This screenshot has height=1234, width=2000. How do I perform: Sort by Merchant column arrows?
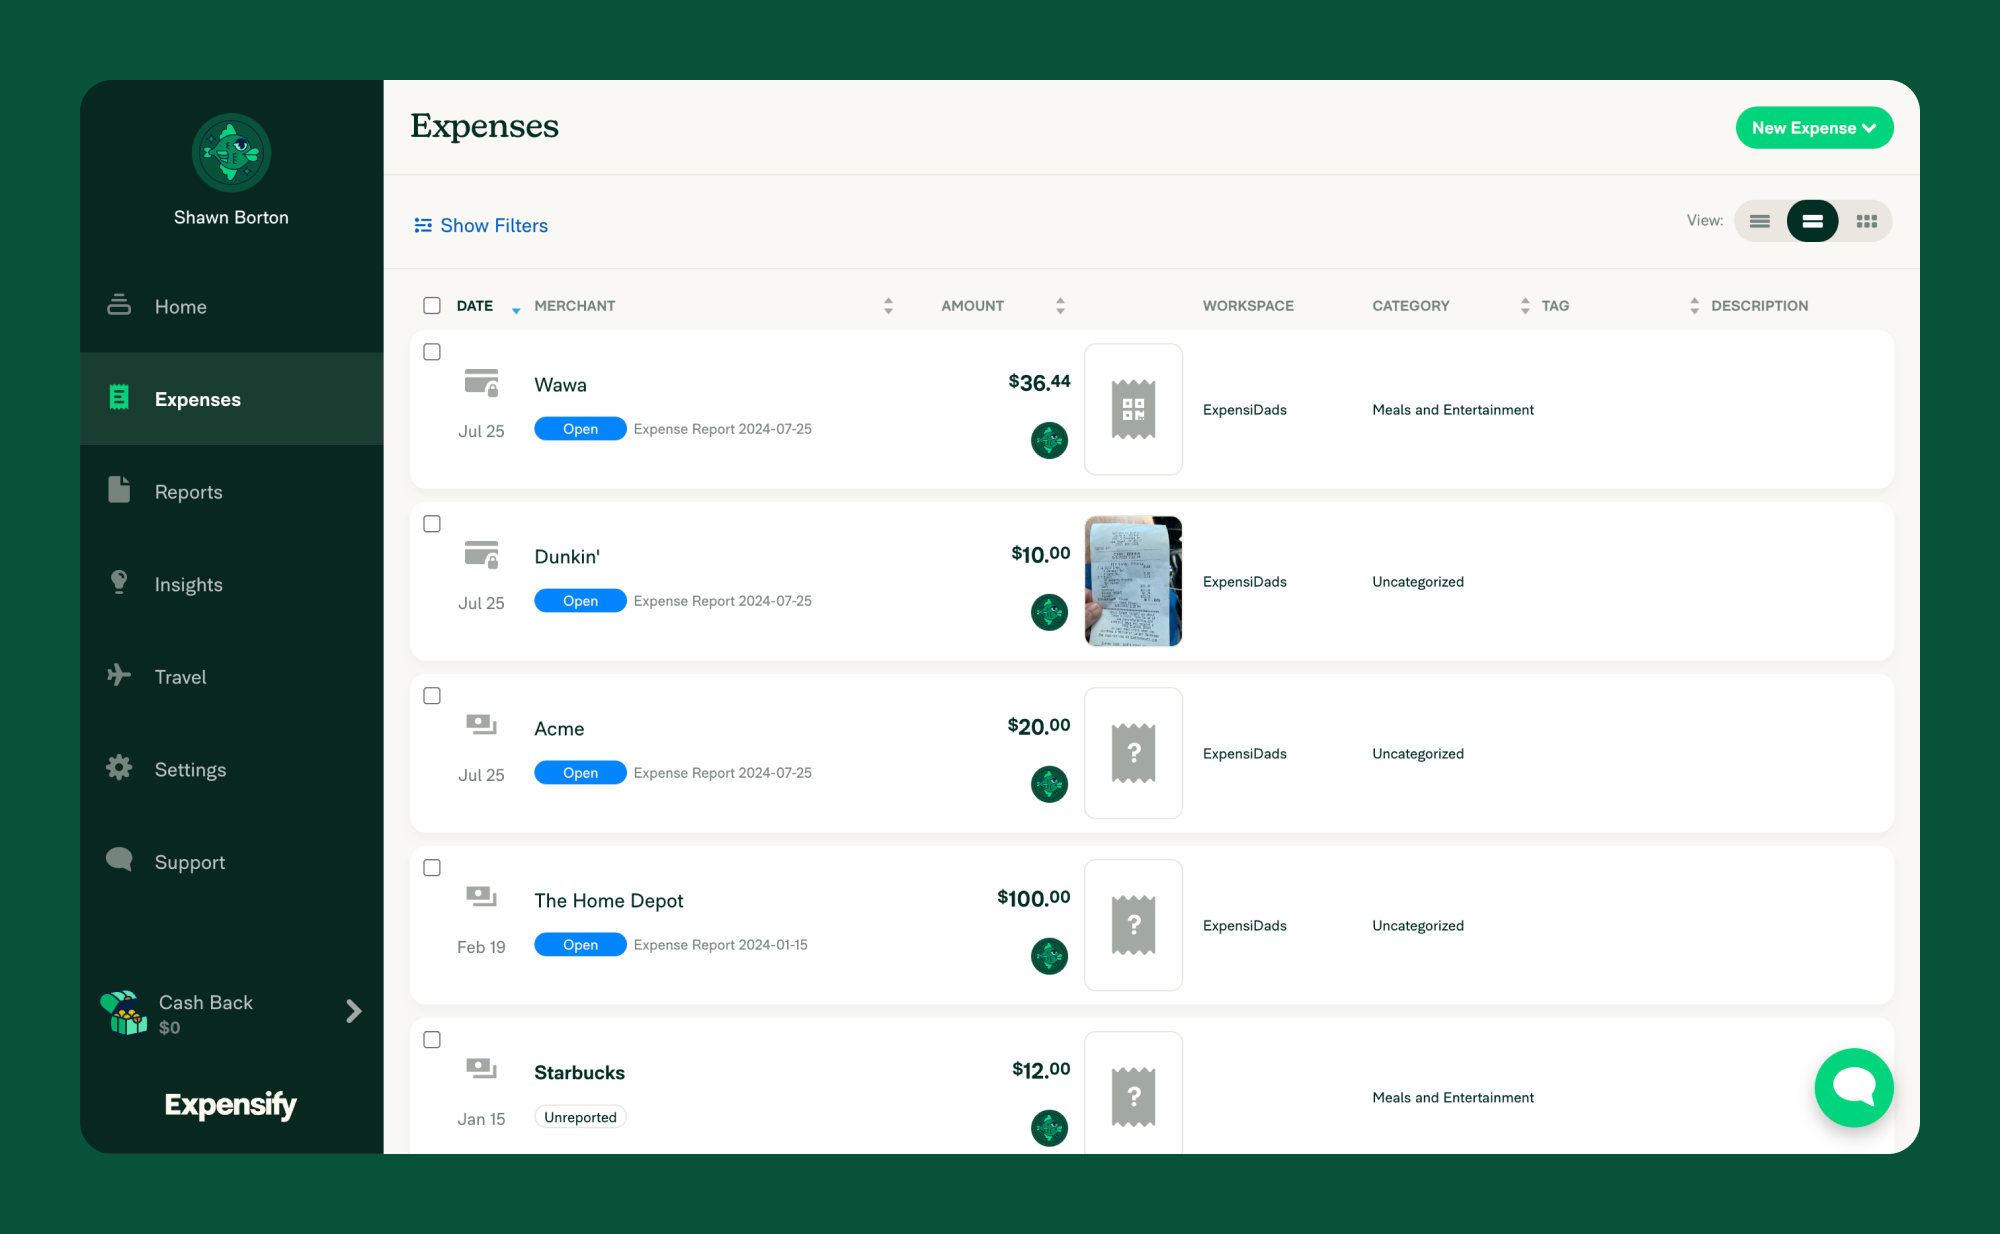[x=888, y=306]
